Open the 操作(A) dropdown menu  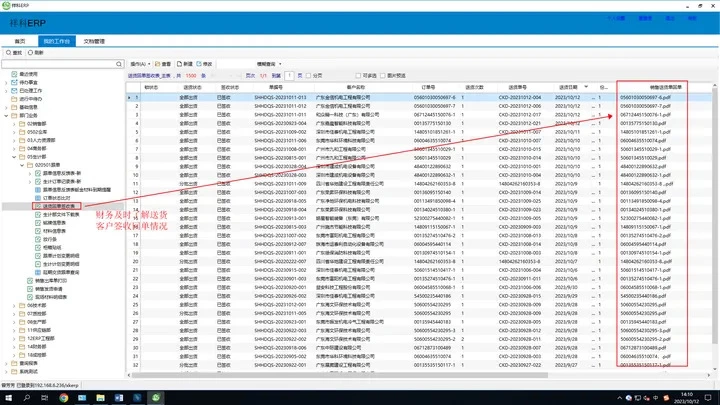click(x=139, y=62)
